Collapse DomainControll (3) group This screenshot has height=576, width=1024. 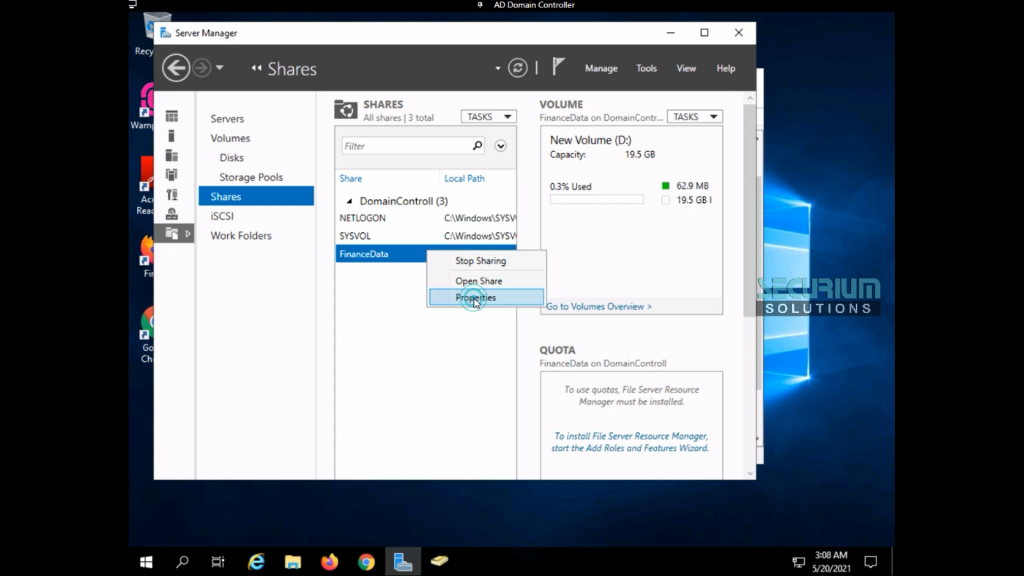tap(349, 201)
